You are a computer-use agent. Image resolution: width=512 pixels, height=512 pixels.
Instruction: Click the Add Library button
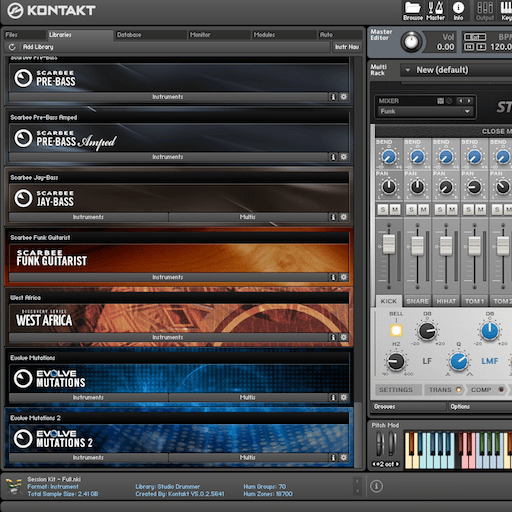tap(38, 47)
